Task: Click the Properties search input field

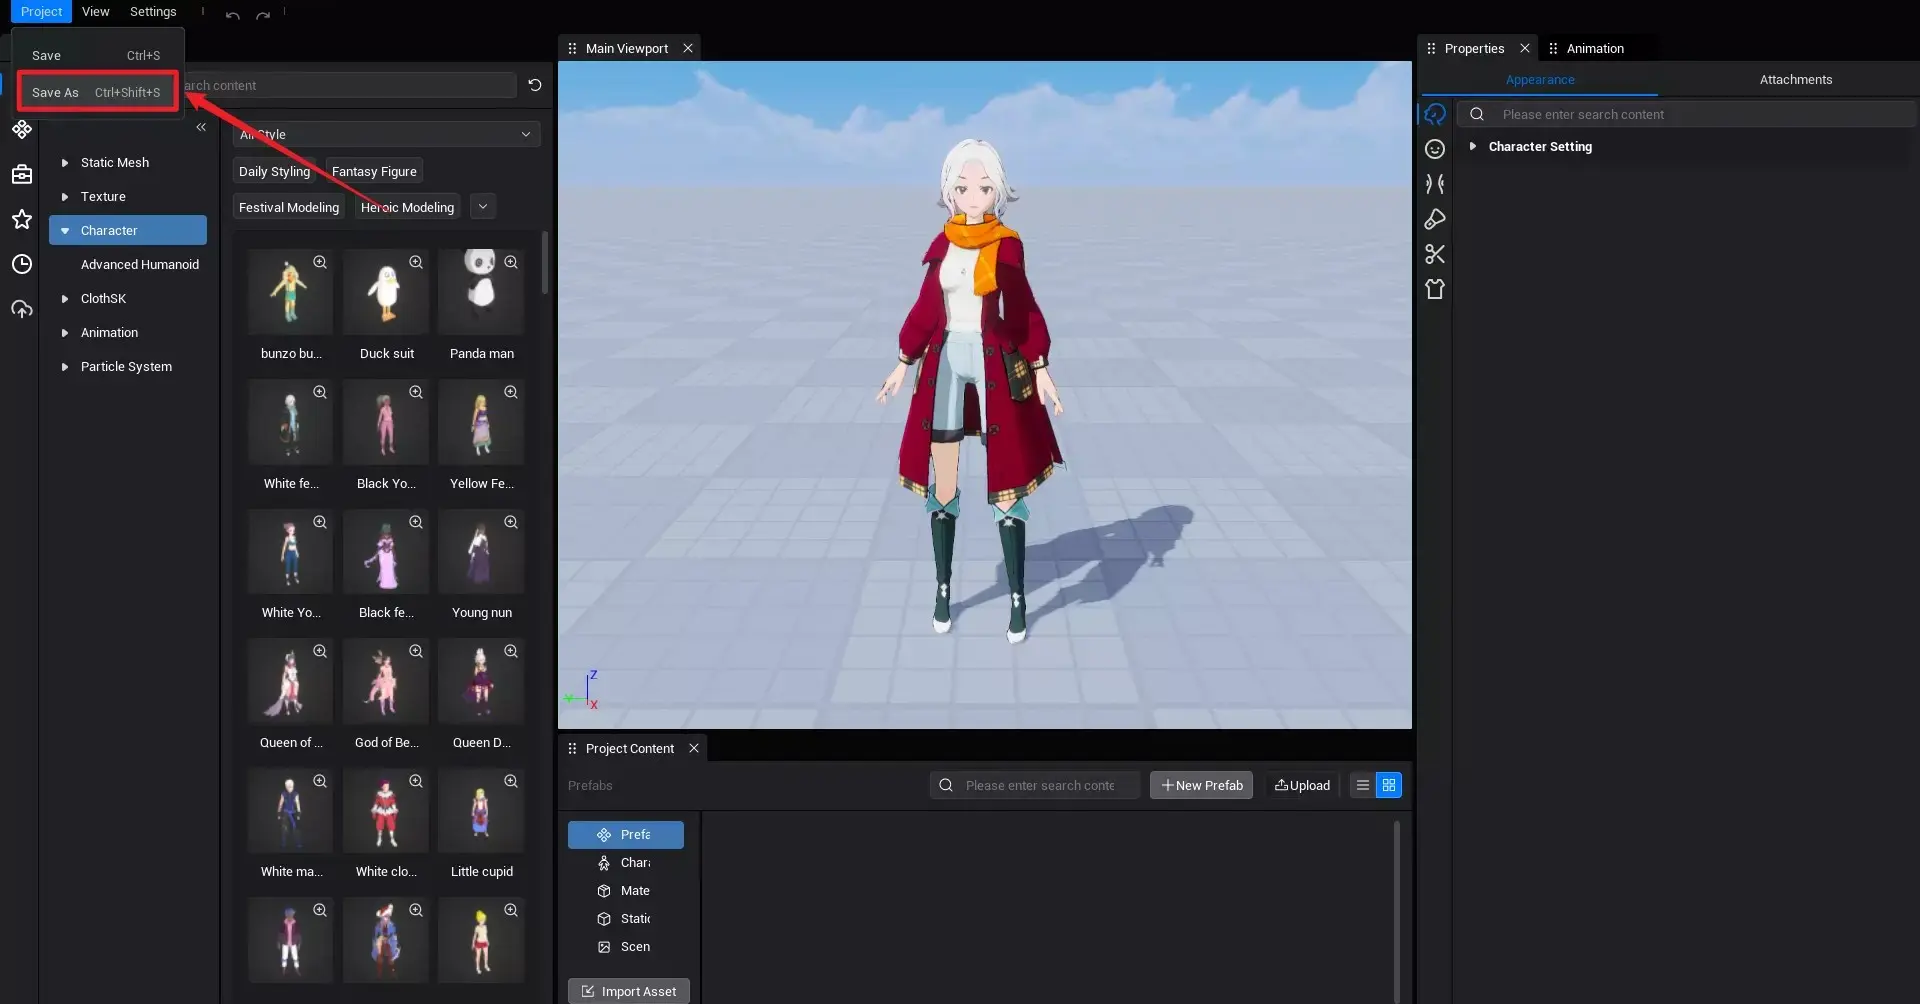Action: pyautogui.click(x=1686, y=114)
